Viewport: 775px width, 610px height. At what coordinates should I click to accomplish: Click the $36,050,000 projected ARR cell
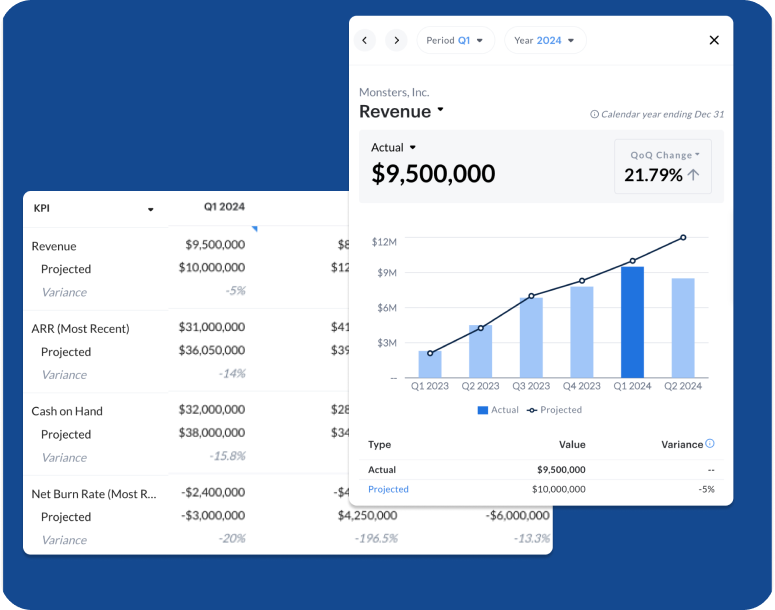point(212,350)
